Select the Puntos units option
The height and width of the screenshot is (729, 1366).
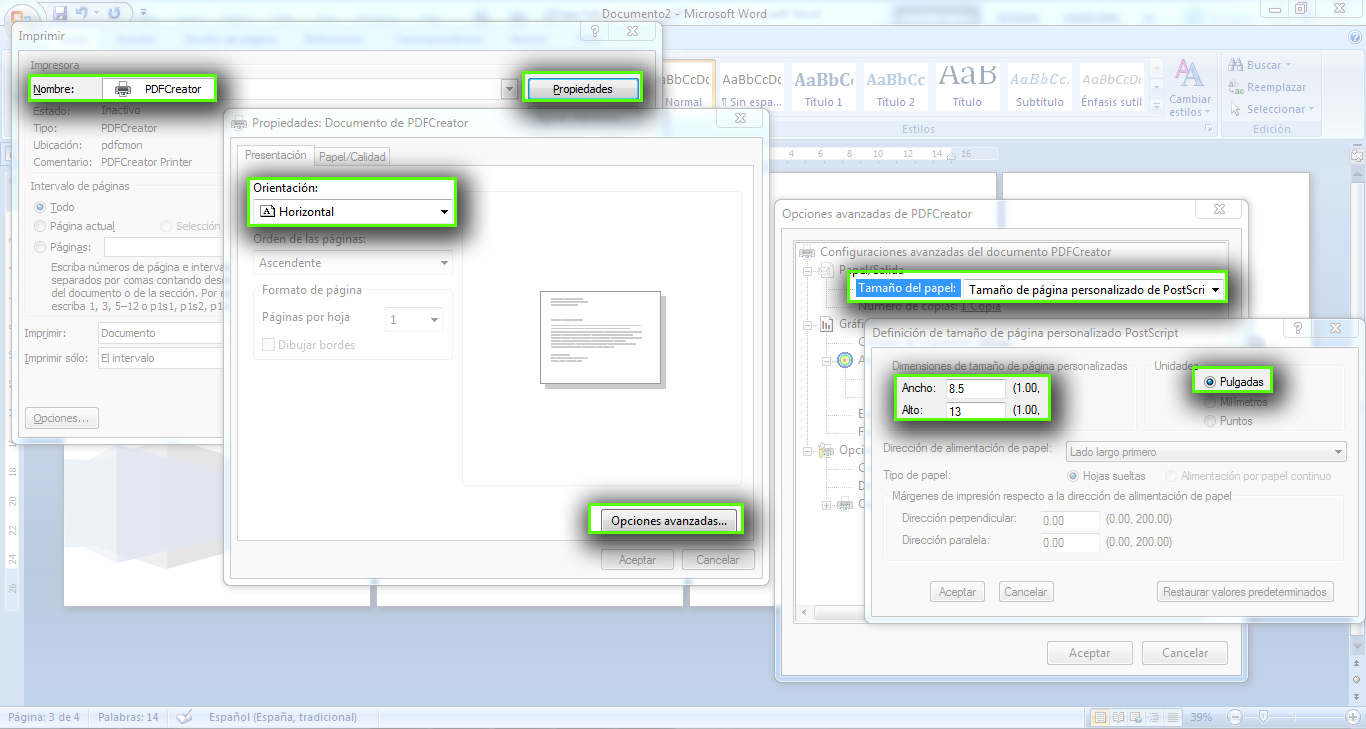[x=1210, y=421]
